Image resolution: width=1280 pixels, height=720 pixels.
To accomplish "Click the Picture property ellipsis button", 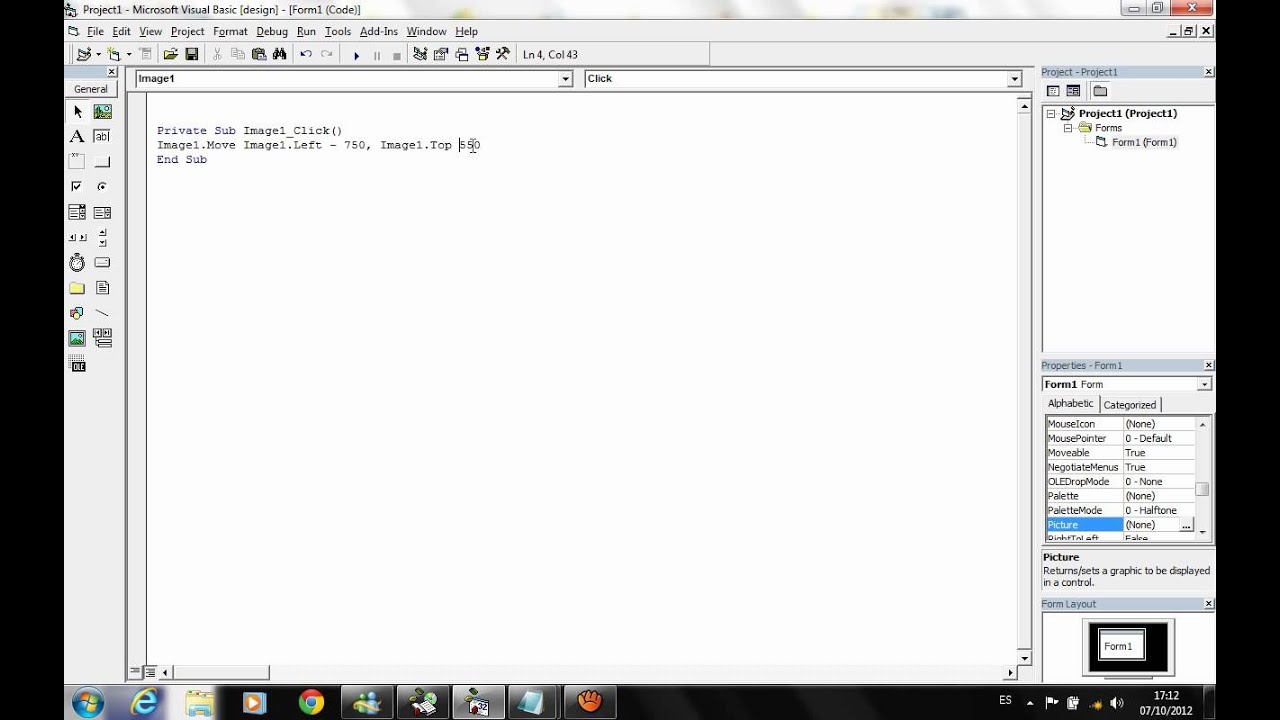I will [1186, 525].
